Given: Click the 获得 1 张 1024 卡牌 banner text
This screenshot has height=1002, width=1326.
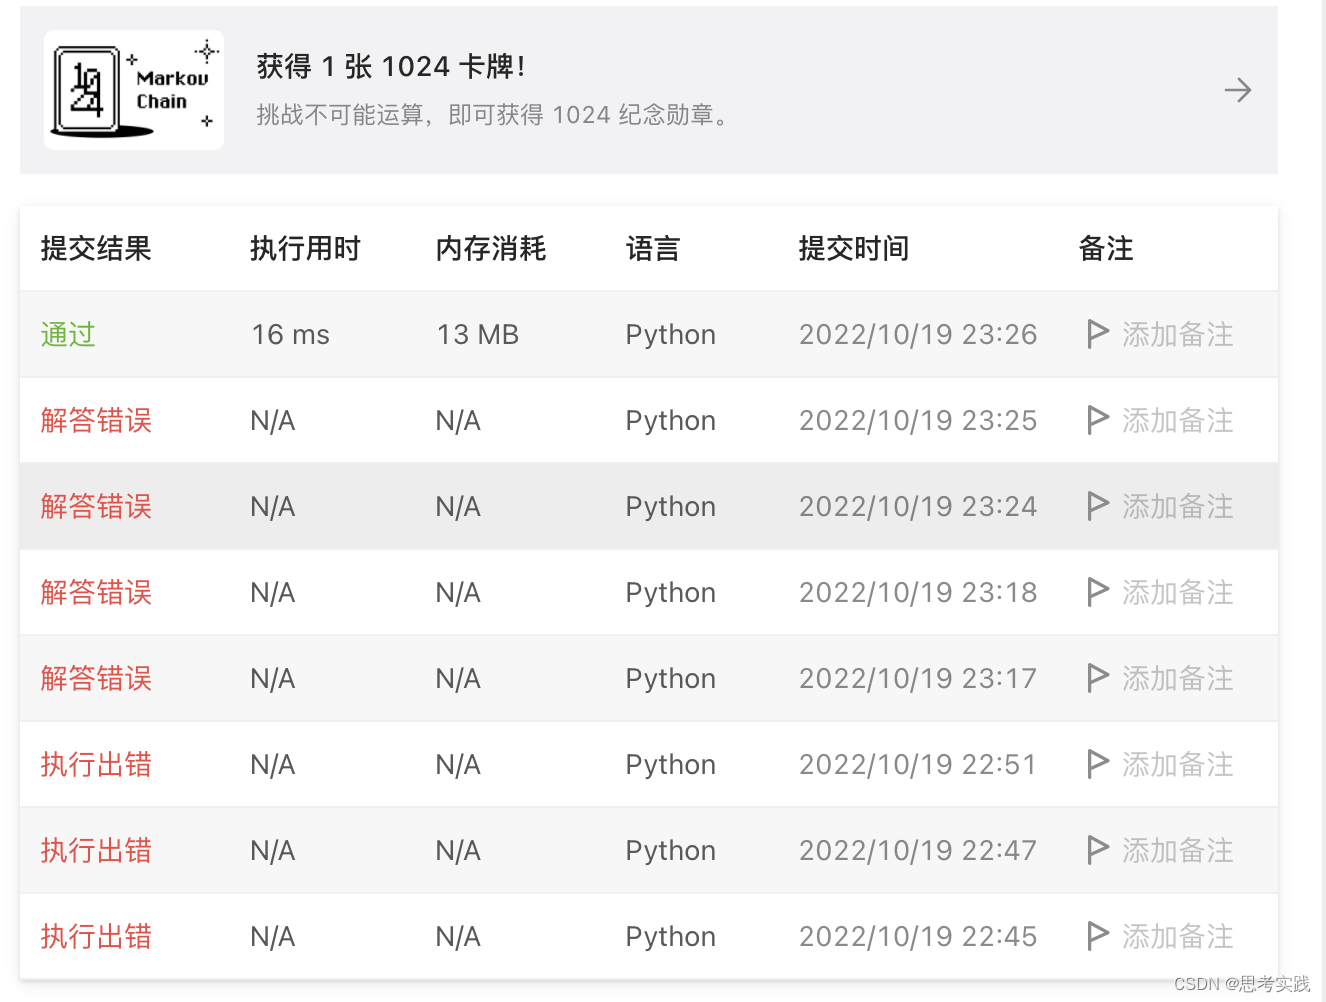Looking at the screenshot, I should pyautogui.click(x=392, y=66).
